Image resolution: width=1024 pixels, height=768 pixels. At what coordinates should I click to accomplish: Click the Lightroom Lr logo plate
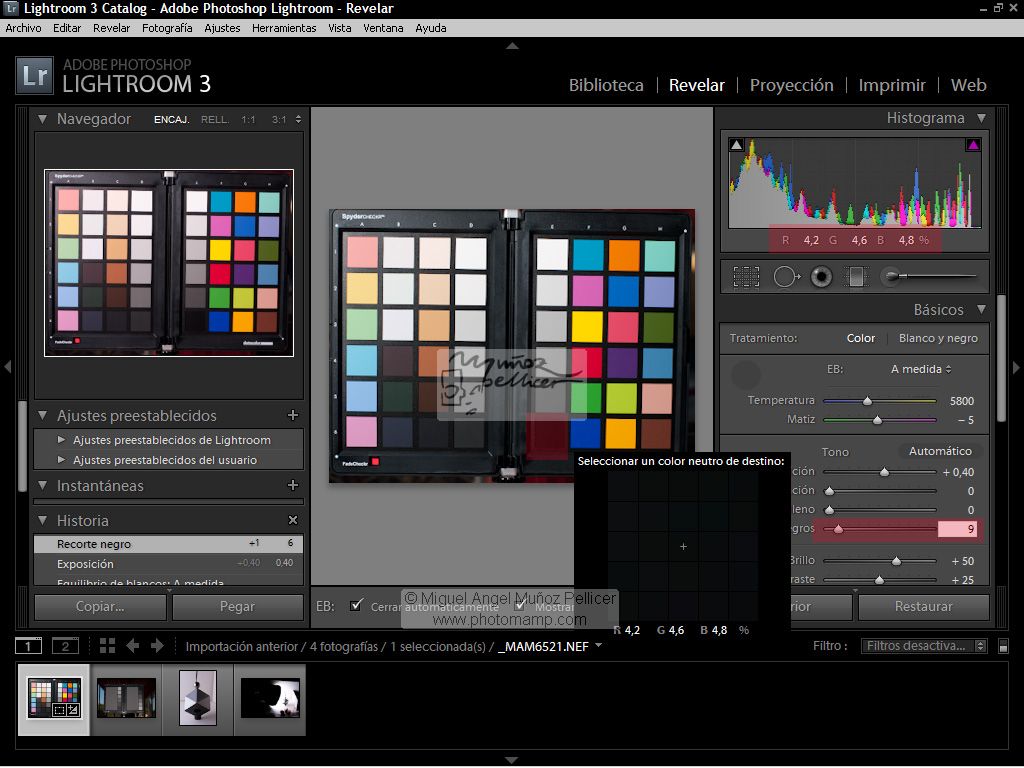pyautogui.click(x=33, y=76)
